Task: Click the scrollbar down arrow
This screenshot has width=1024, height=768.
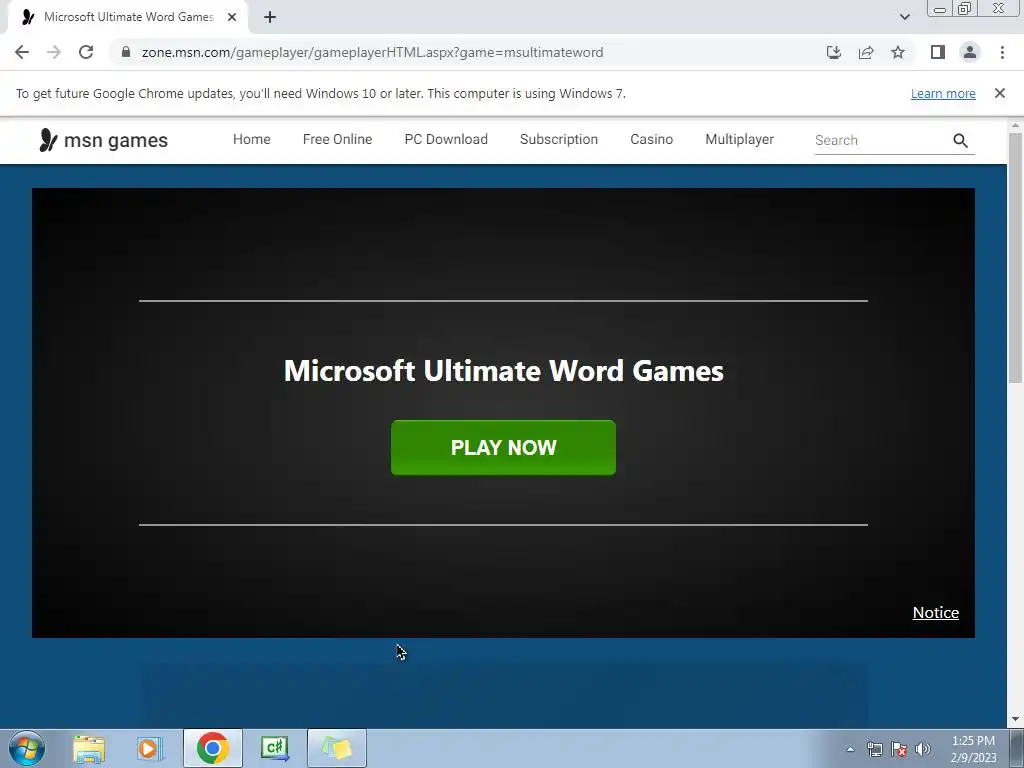Action: coord(1015,720)
